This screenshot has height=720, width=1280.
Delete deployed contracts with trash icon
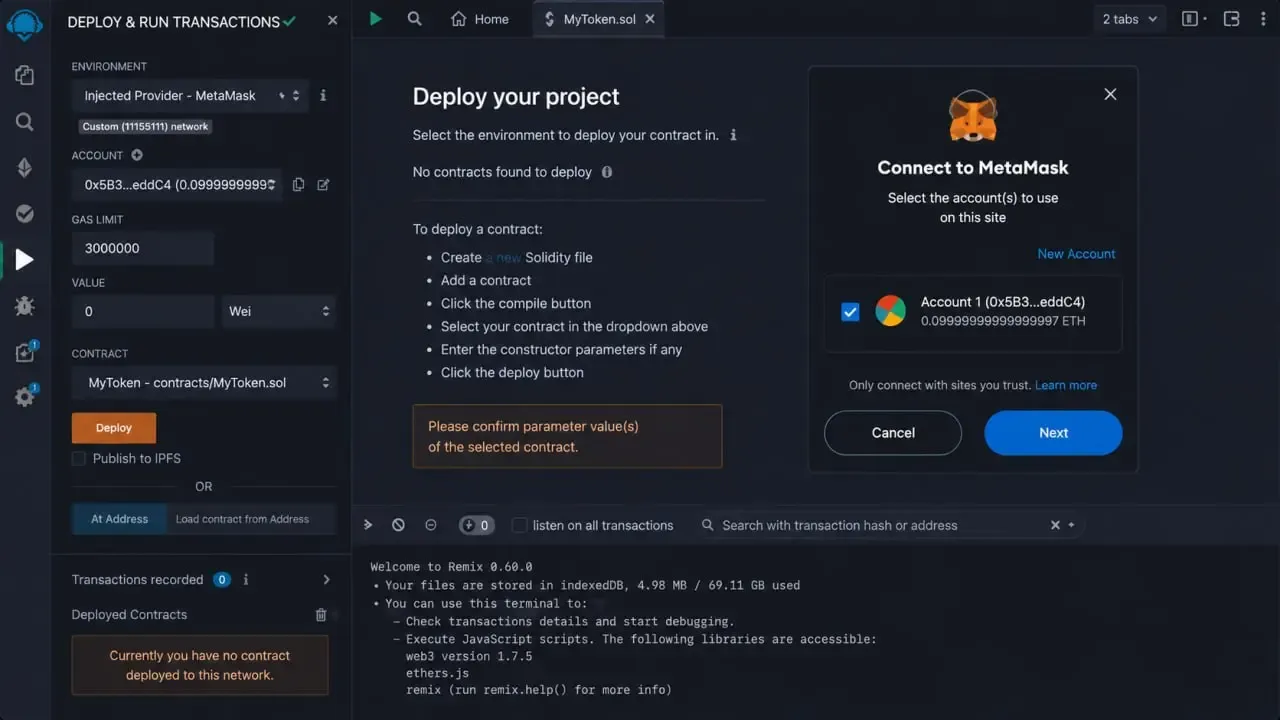pyautogui.click(x=321, y=615)
